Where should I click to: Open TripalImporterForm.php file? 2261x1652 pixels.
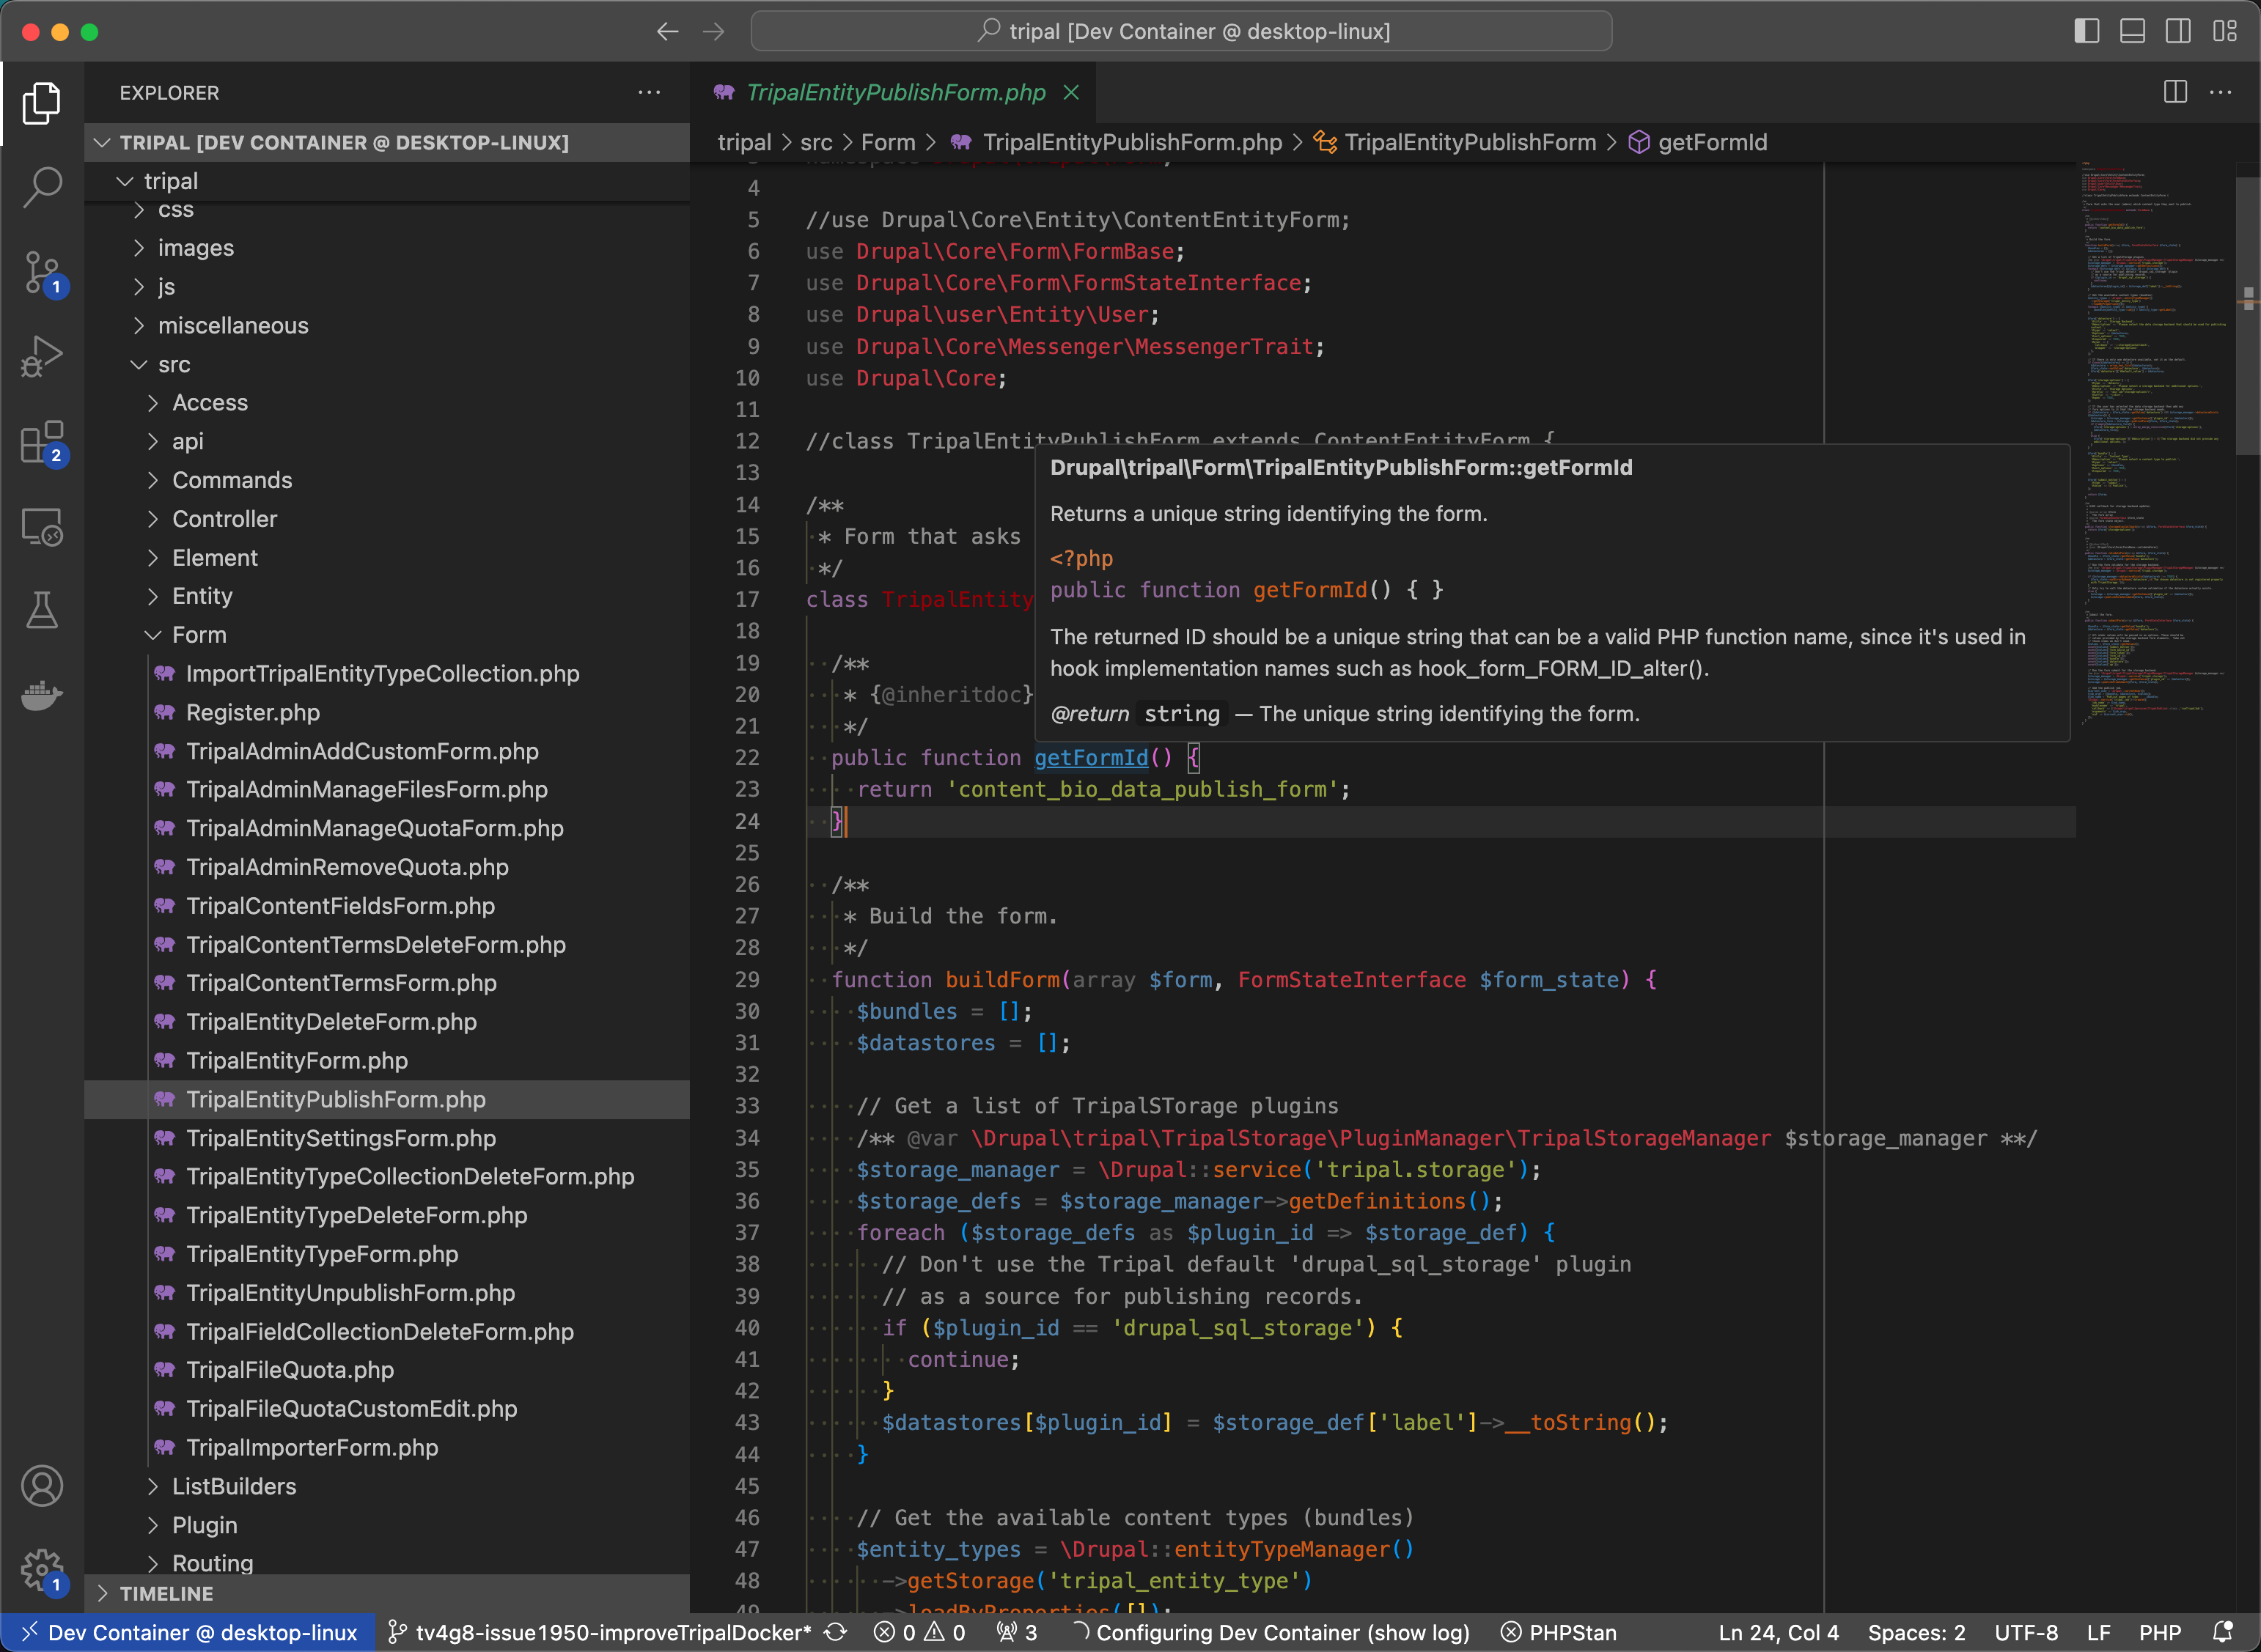387,1448
